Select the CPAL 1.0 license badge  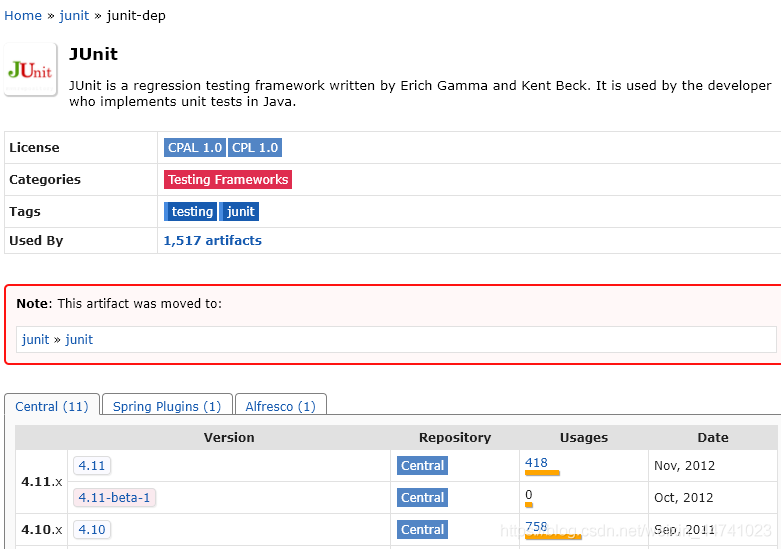click(x=195, y=147)
